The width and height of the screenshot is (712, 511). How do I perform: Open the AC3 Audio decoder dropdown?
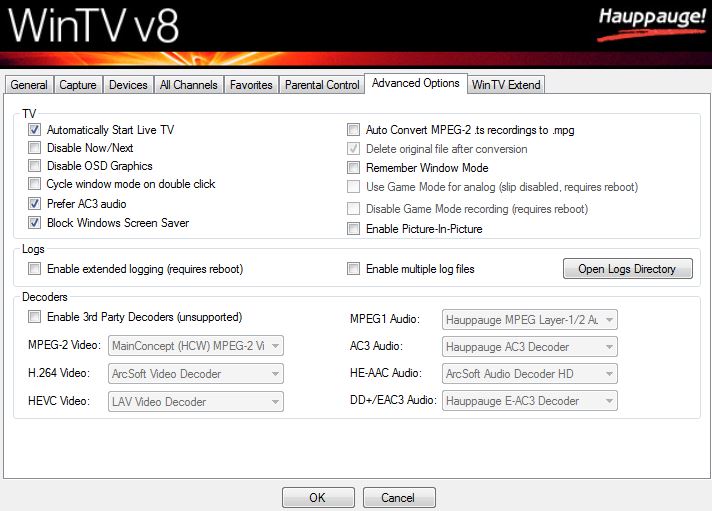click(529, 347)
